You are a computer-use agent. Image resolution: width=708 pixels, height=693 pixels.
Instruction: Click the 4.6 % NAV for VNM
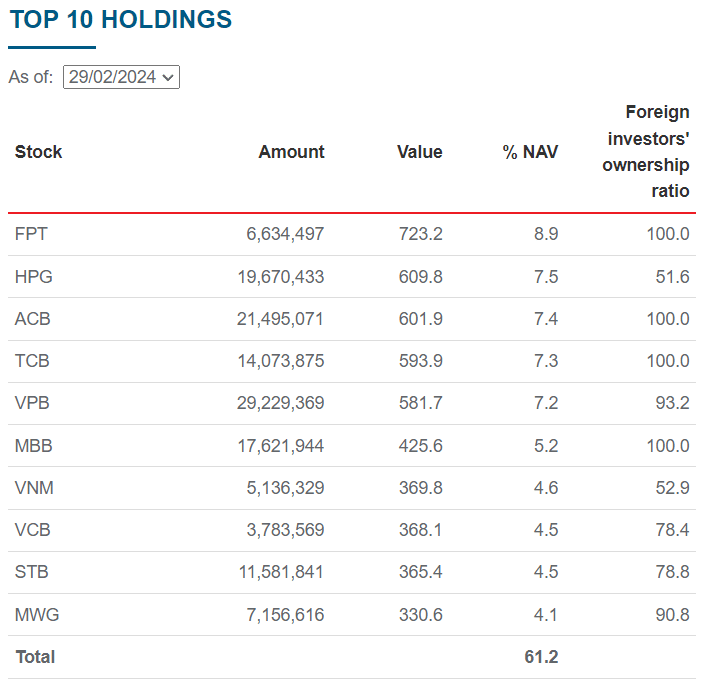[x=546, y=488]
